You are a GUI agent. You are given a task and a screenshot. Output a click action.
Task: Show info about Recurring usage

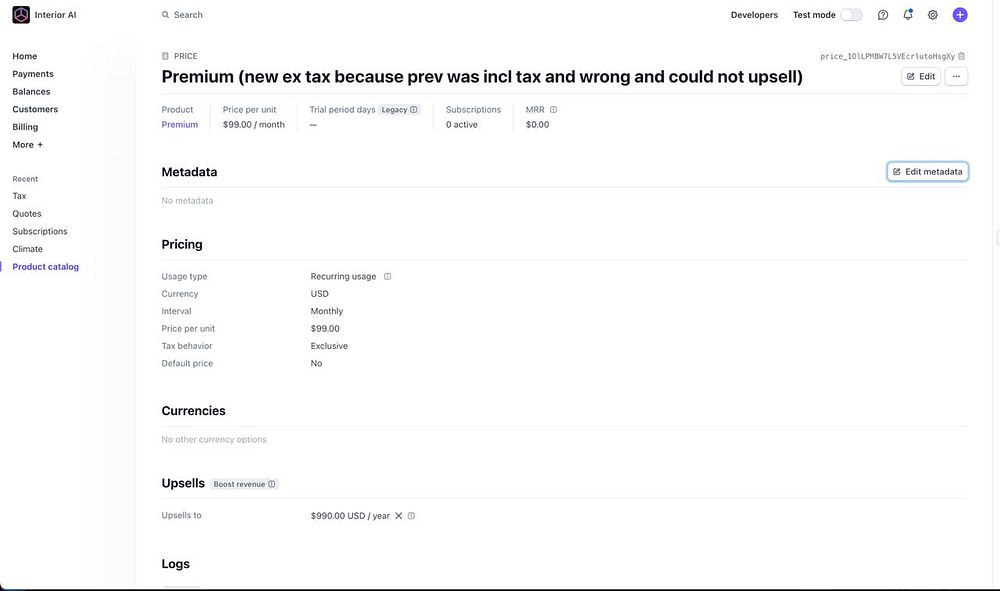388,276
